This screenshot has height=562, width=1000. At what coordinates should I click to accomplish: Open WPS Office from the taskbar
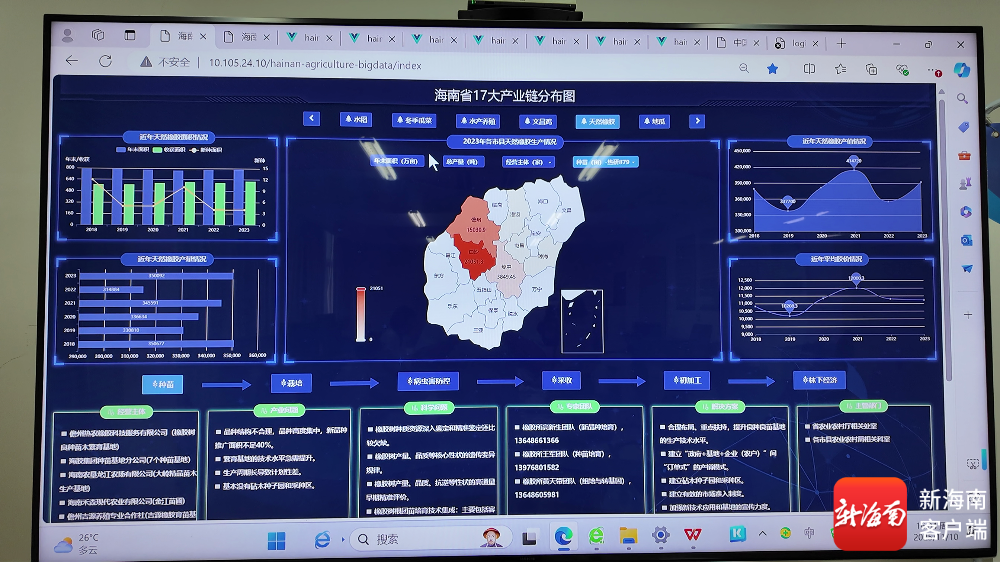(x=692, y=536)
